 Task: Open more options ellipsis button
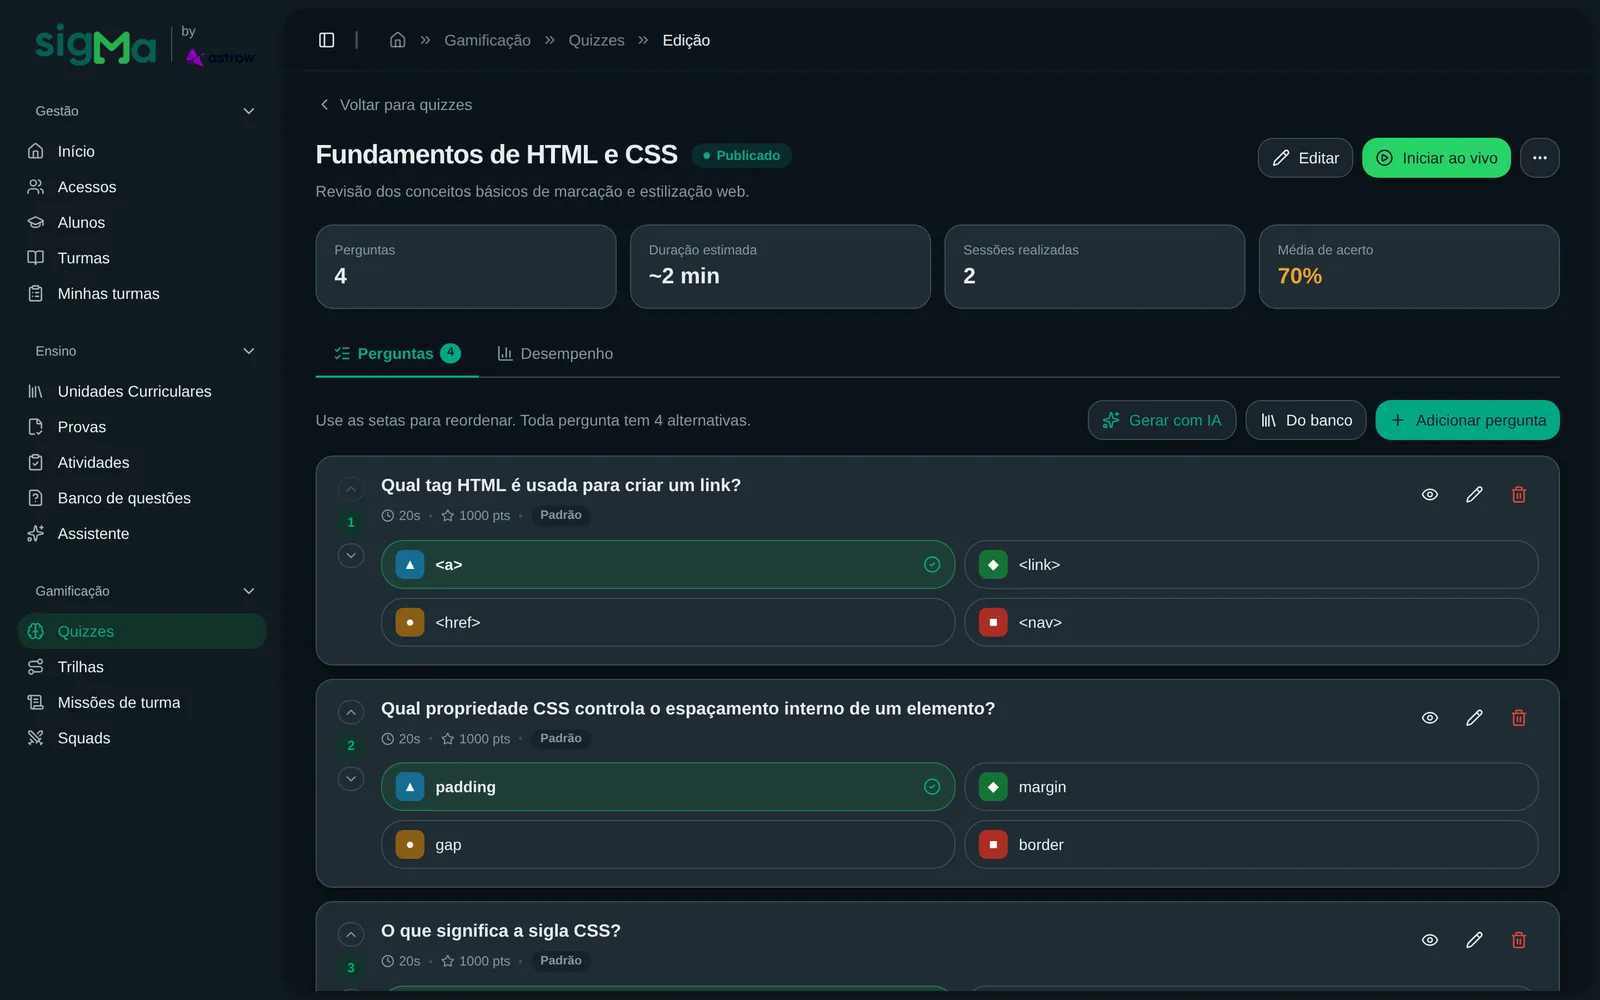click(1539, 158)
